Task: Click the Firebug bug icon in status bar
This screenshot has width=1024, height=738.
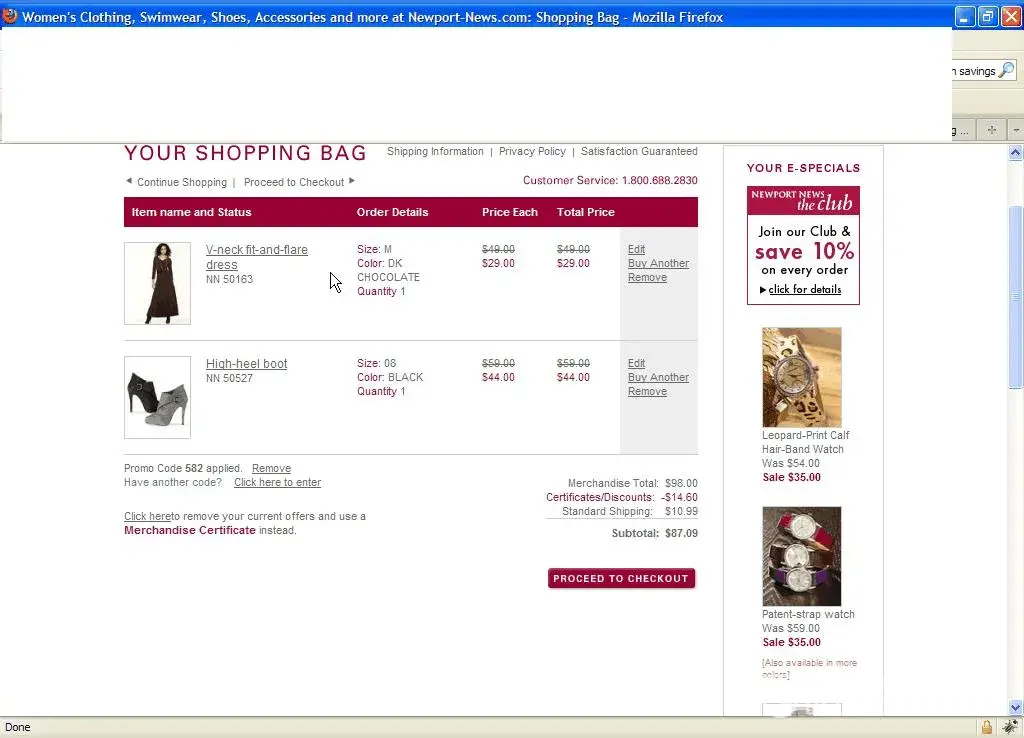Action: 1009,727
